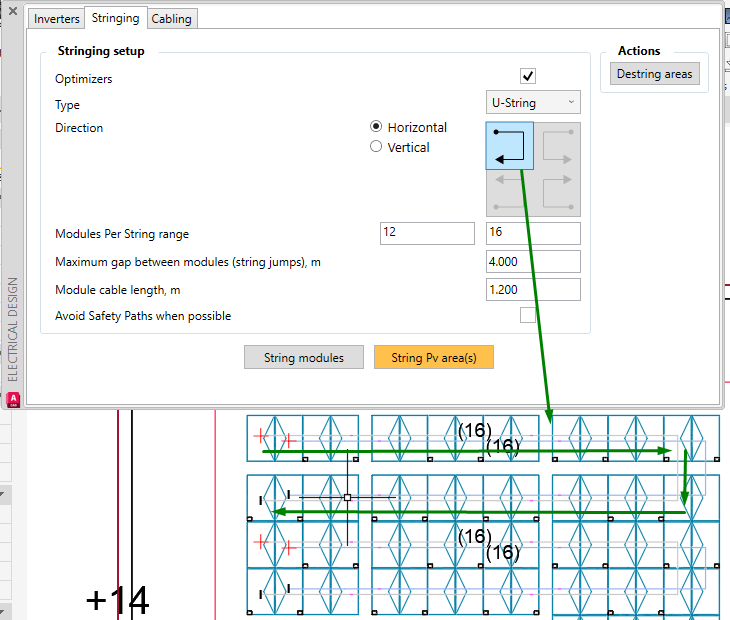This screenshot has width=730, height=620.
Task: Uncheck the Optimizers checkbox
Action: point(527,76)
